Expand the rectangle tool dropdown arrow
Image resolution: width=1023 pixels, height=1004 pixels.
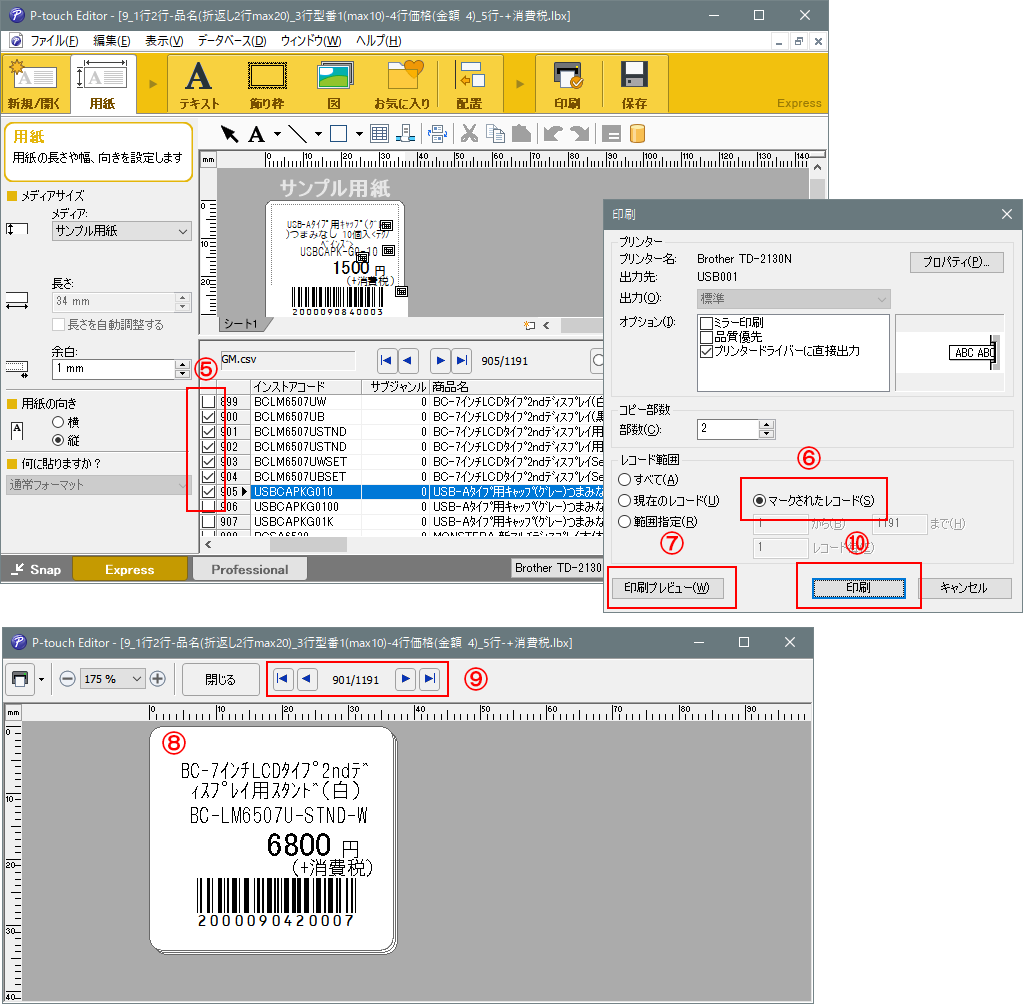coord(359,134)
